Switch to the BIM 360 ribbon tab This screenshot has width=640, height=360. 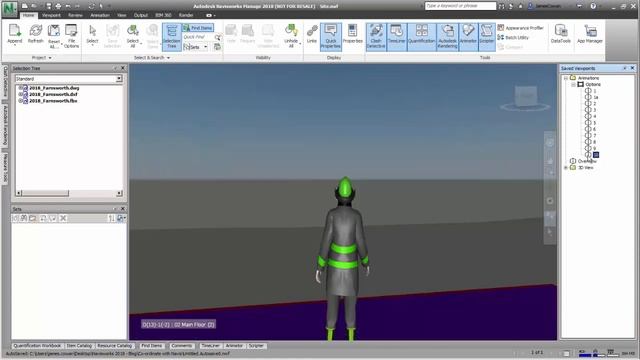pyautogui.click(x=163, y=15)
